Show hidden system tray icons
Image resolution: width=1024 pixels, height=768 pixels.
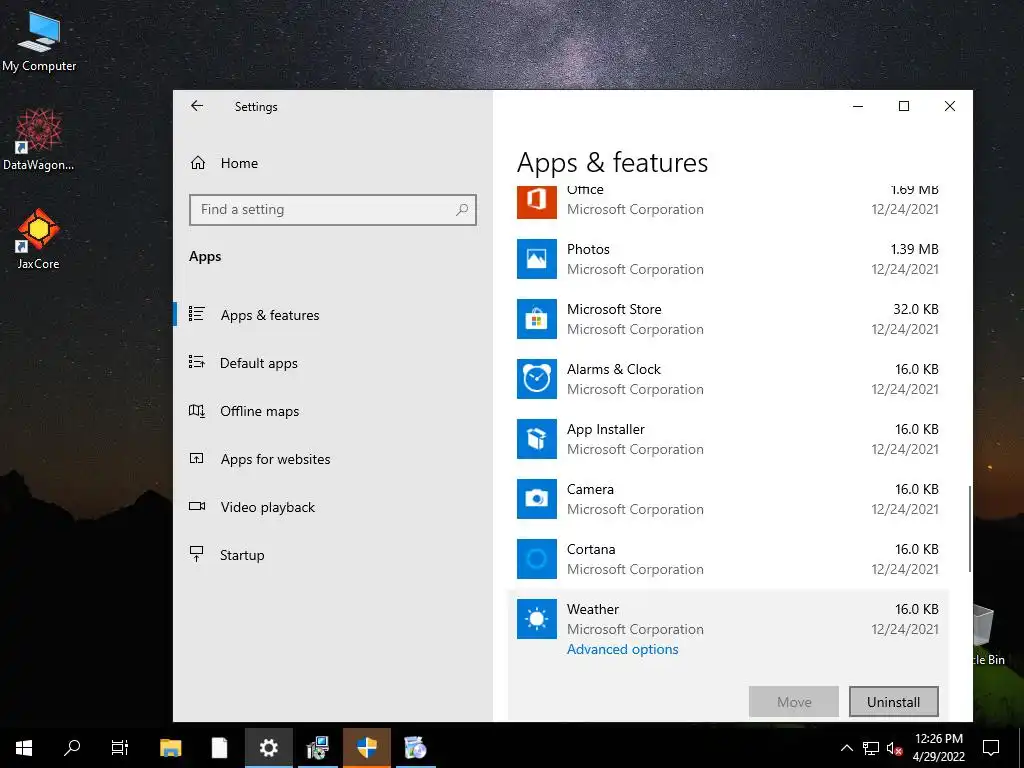[846, 748]
